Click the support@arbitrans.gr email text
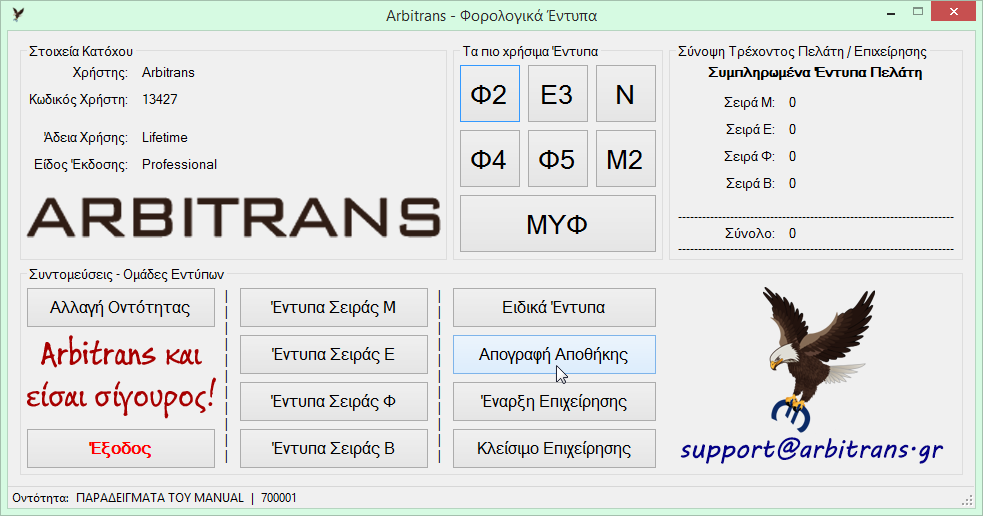The image size is (983, 516). point(812,450)
